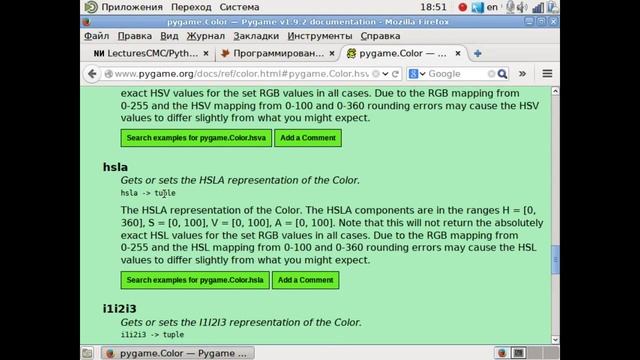Click Add a Comment button under hsla

coord(306,280)
